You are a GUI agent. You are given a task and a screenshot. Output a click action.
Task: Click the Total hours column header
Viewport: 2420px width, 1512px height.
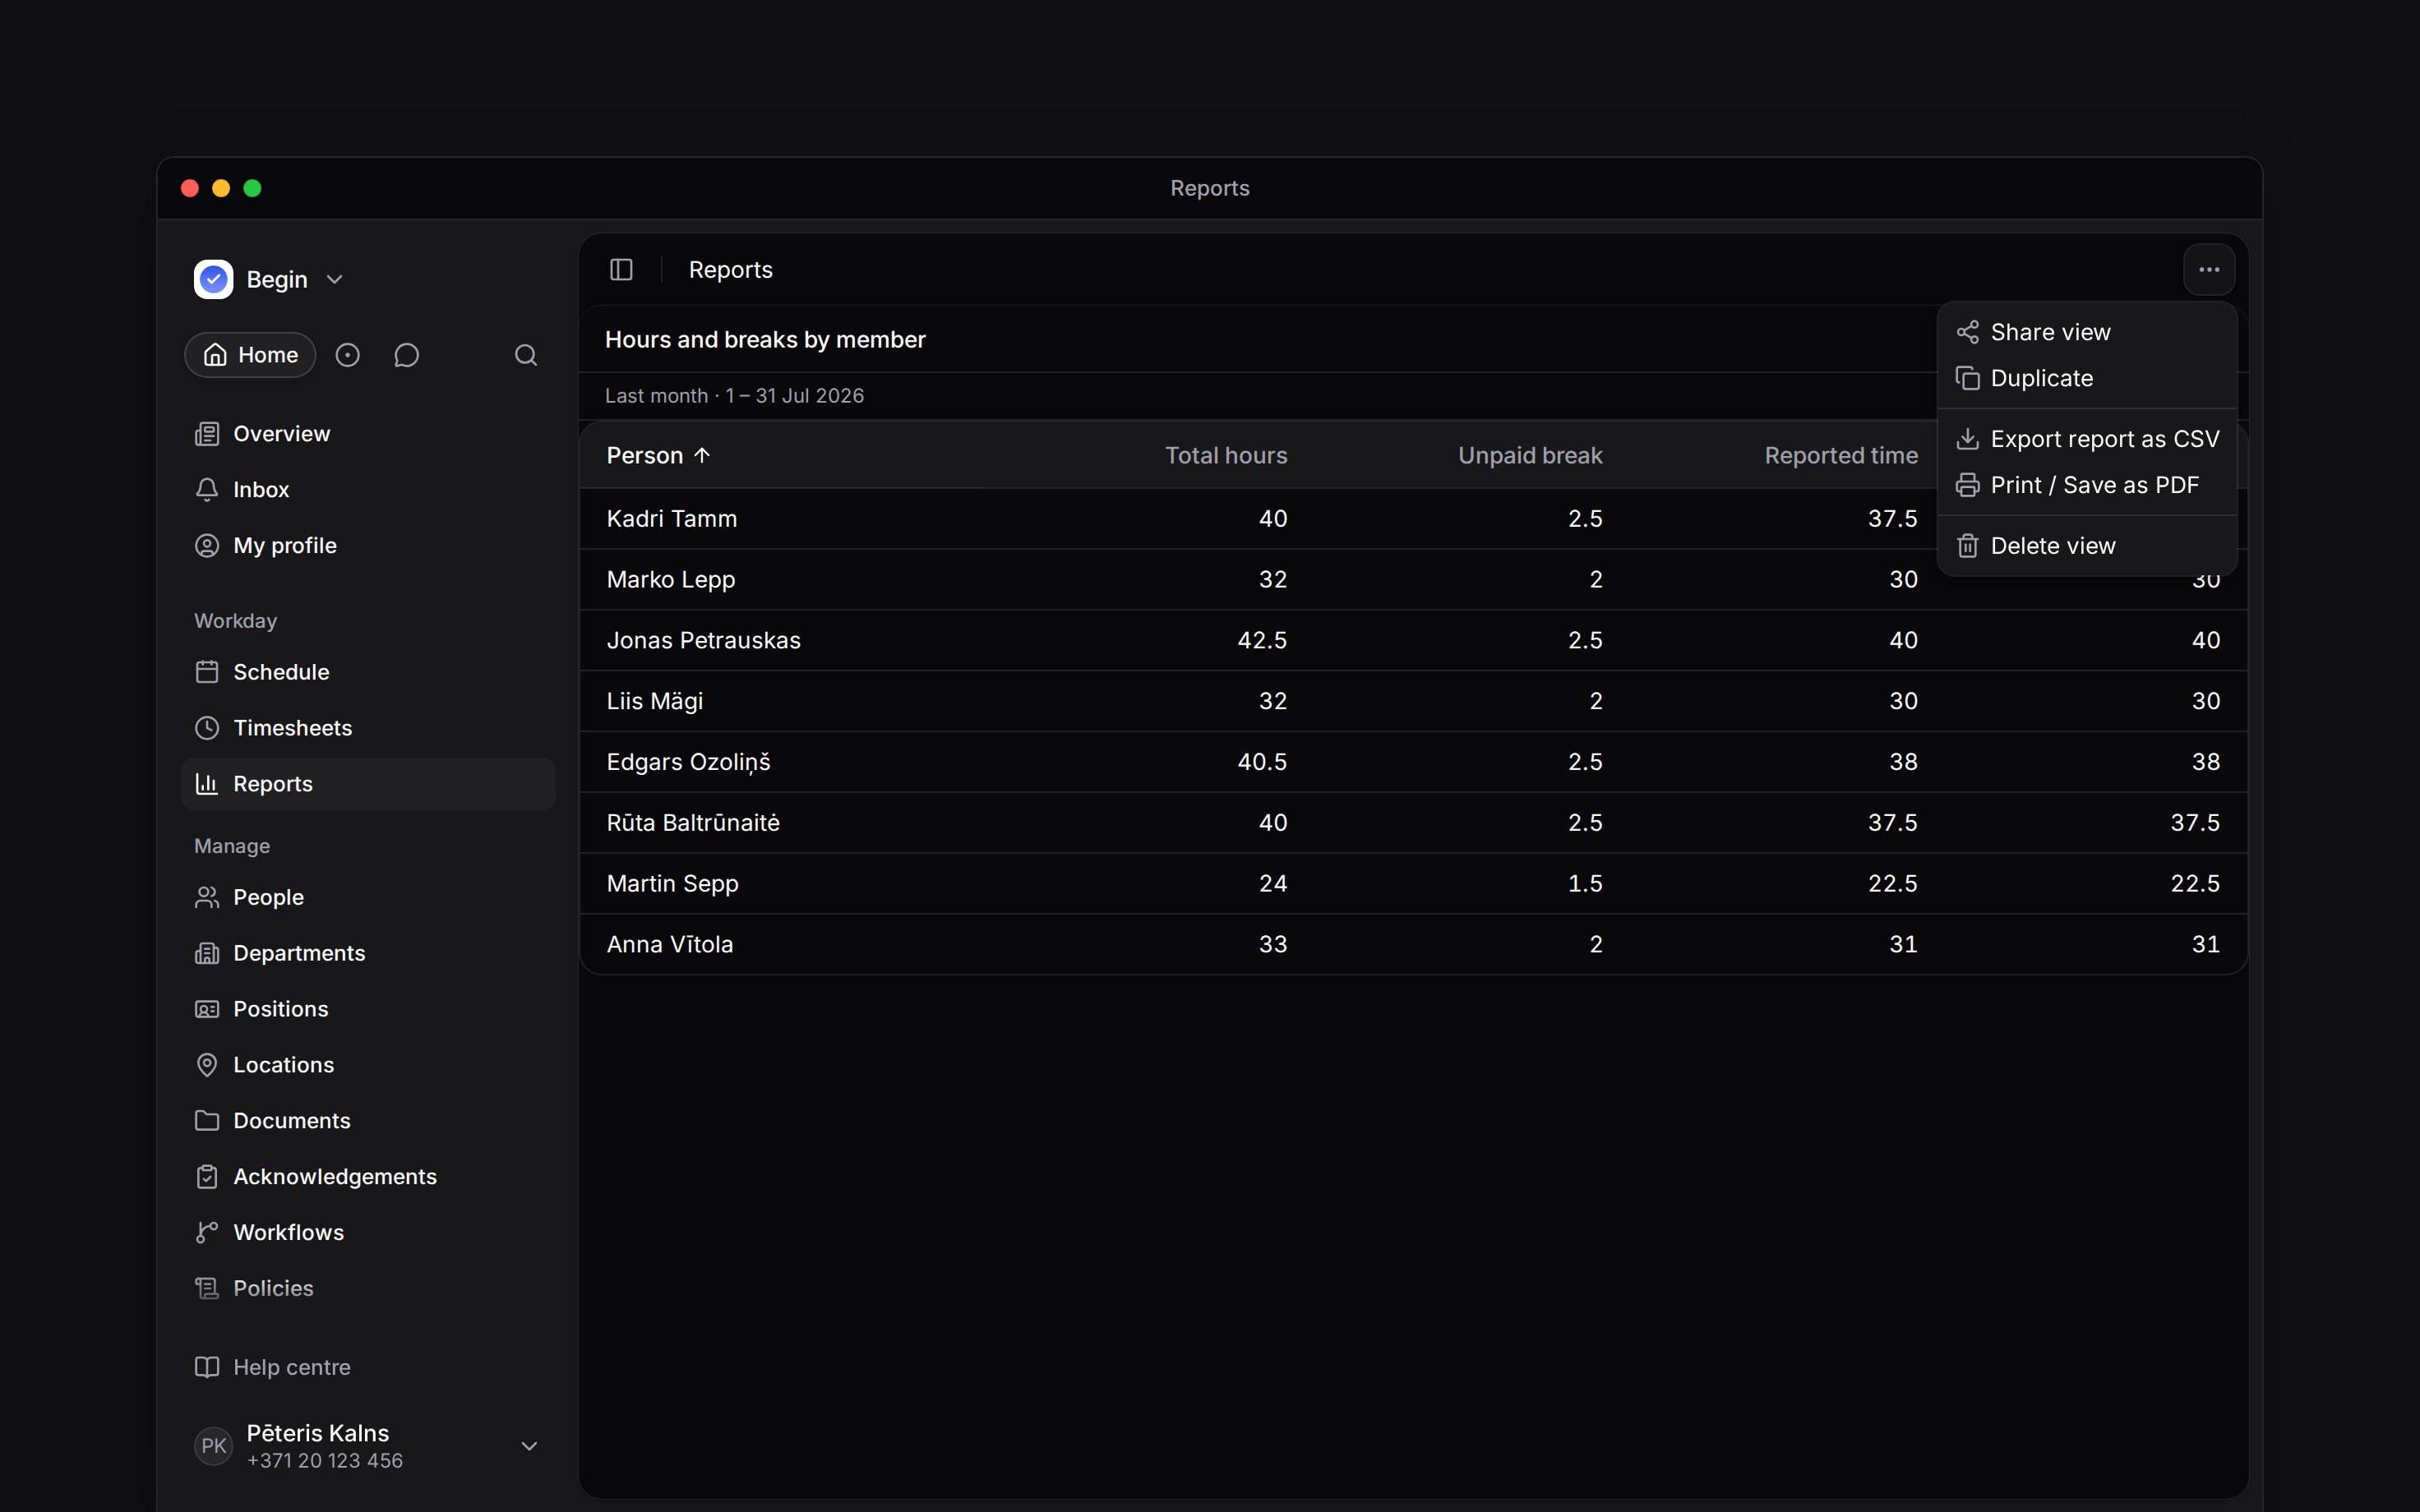point(1226,456)
